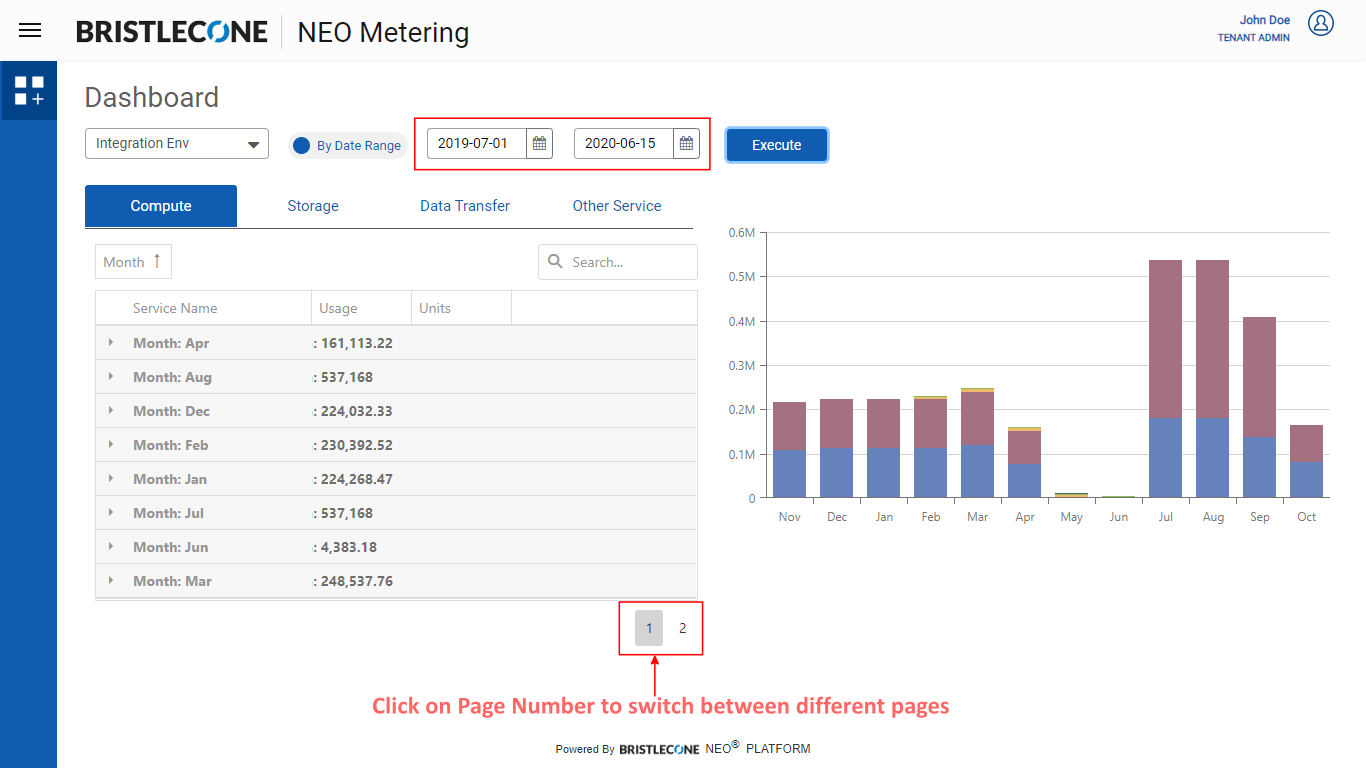Open the hamburger navigation menu
1366x768 pixels.
coord(30,30)
